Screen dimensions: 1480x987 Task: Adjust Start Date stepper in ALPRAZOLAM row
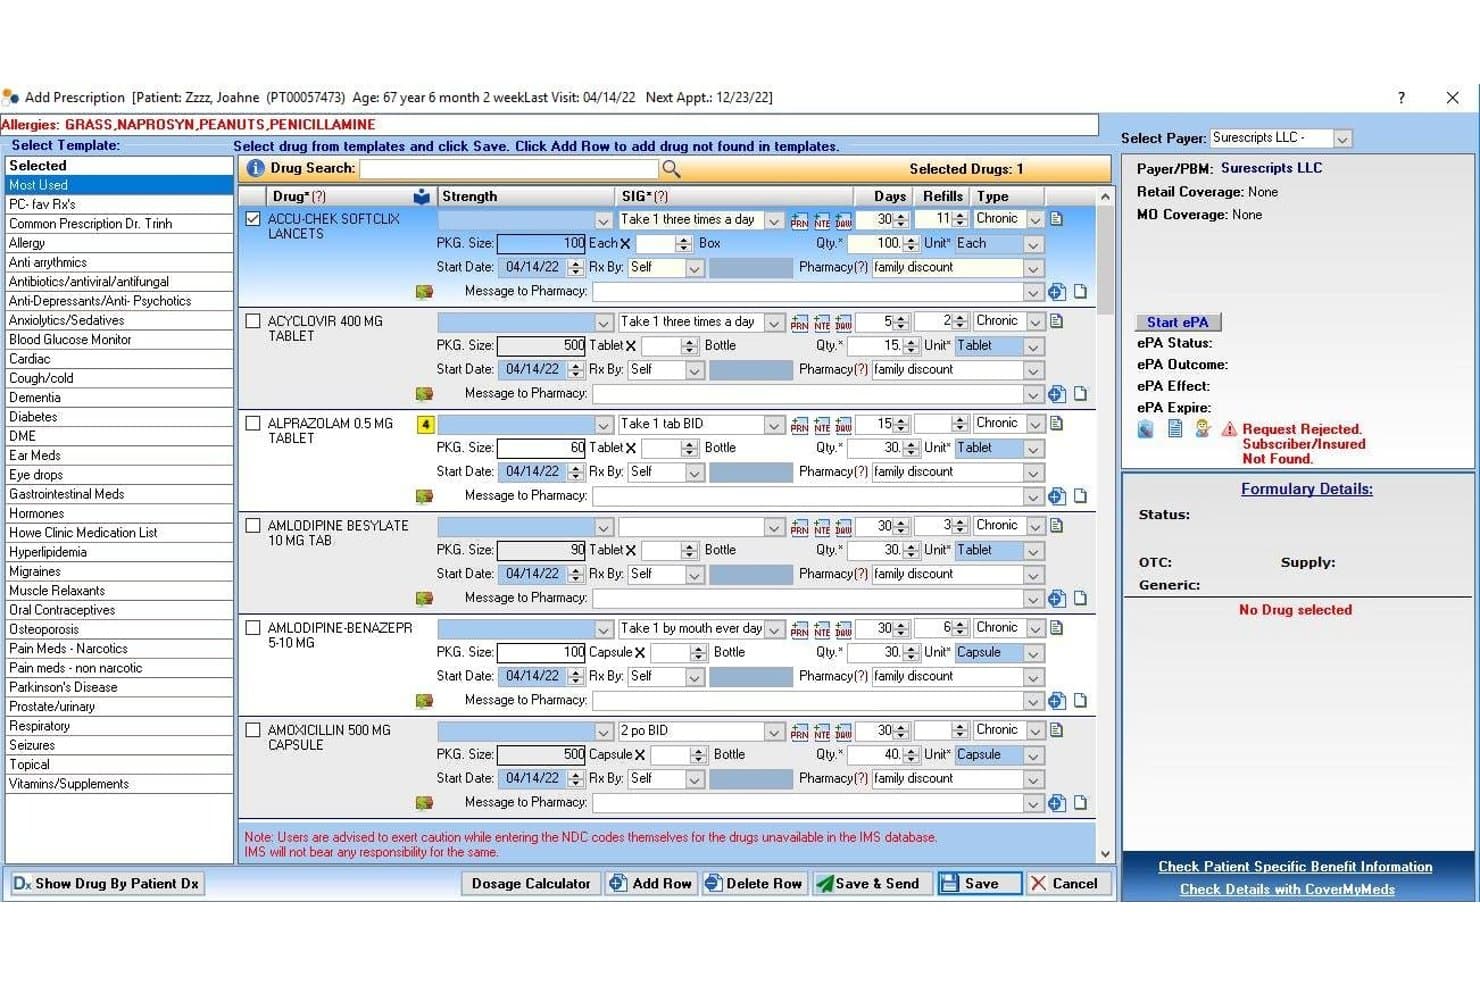pos(575,473)
